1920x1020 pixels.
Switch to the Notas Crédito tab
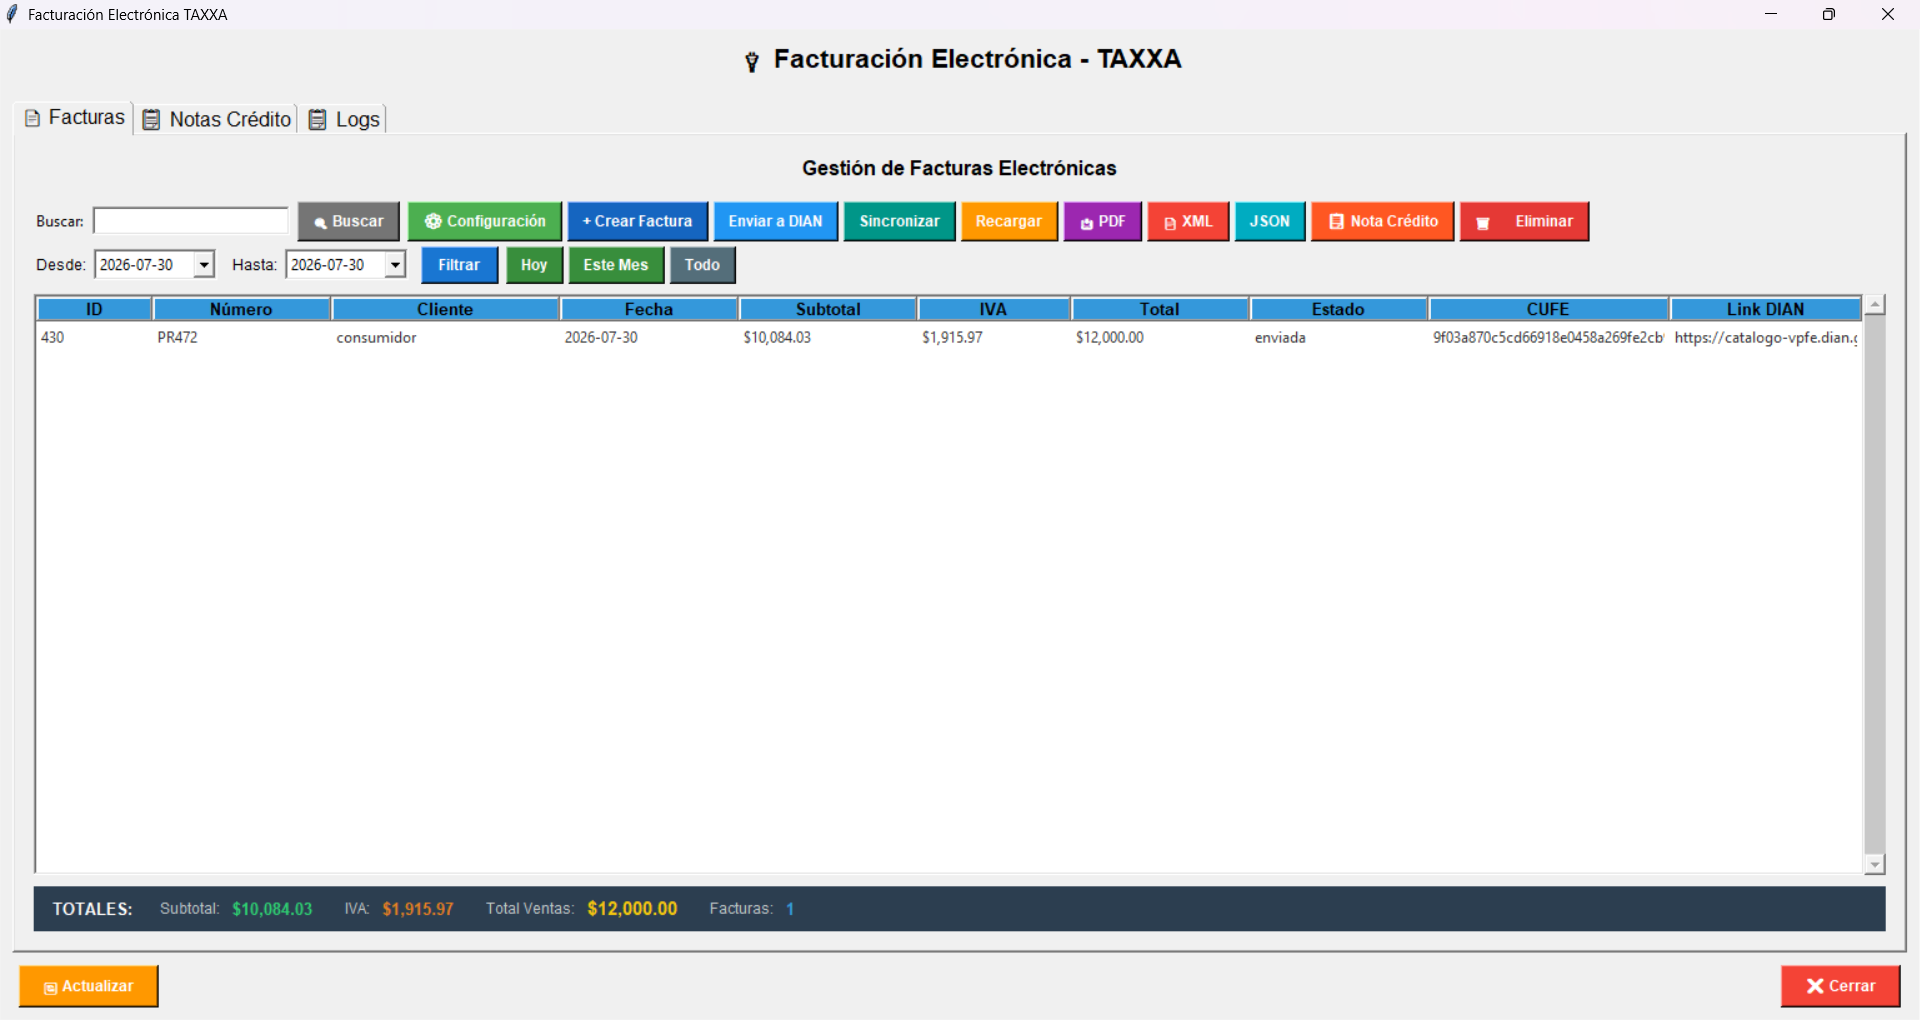(217, 119)
